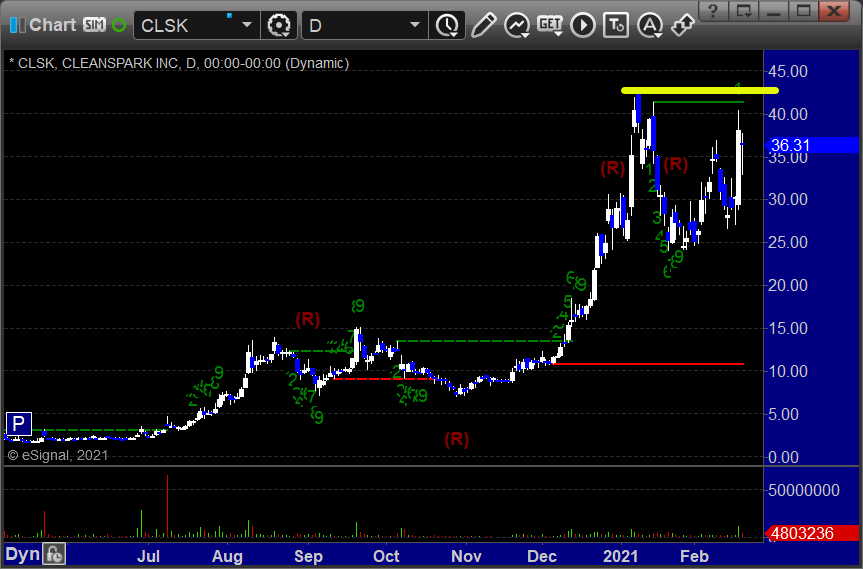Click the red (R) marker below November

457,439
